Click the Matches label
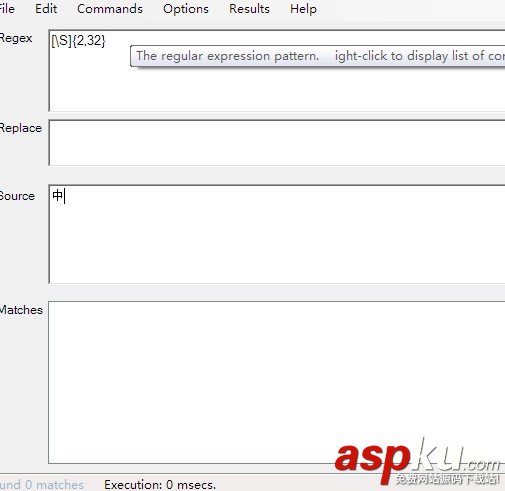The width and height of the screenshot is (505, 491). tap(21, 310)
